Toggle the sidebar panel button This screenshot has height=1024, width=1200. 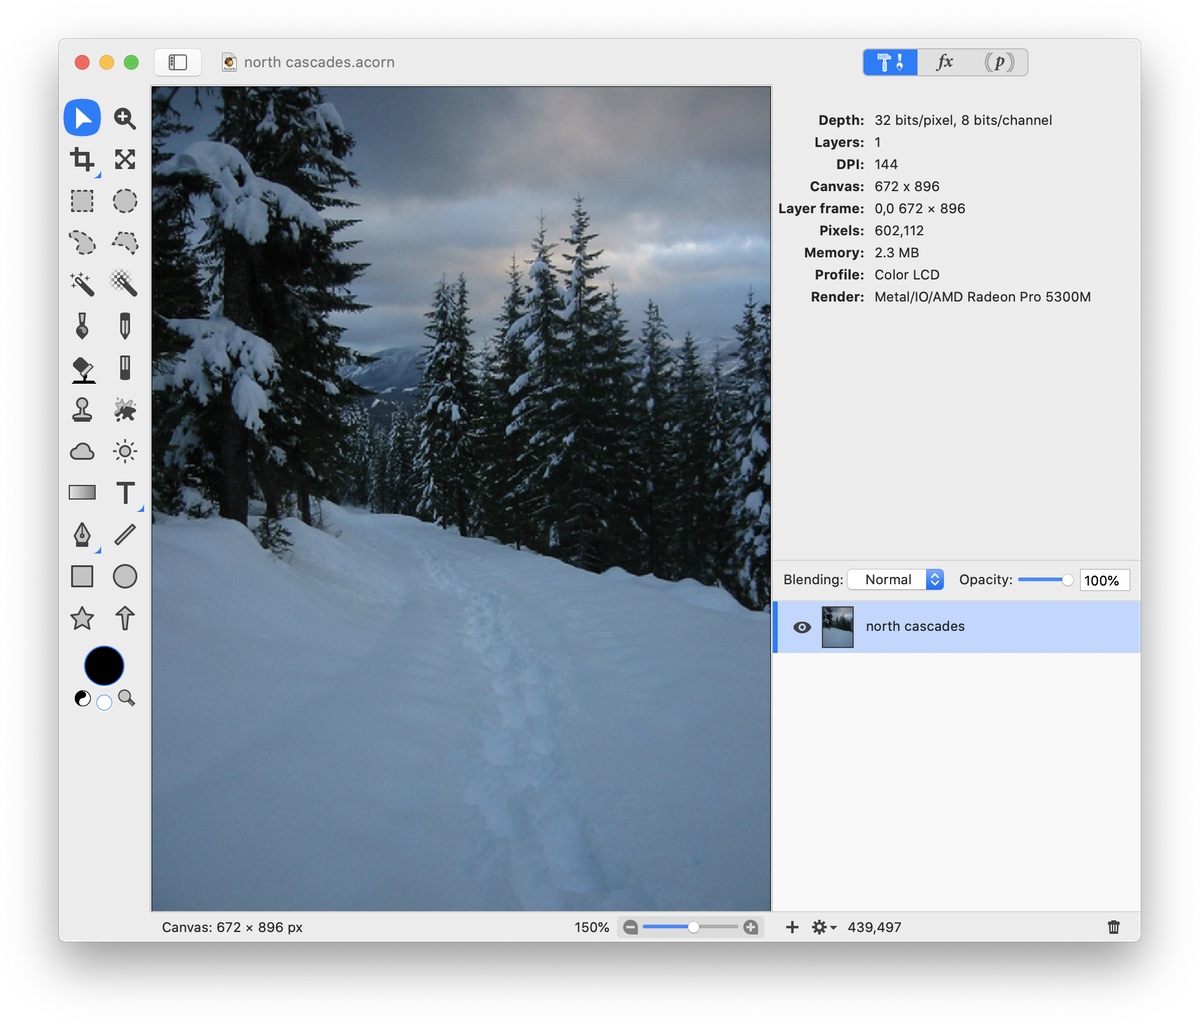(178, 62)
